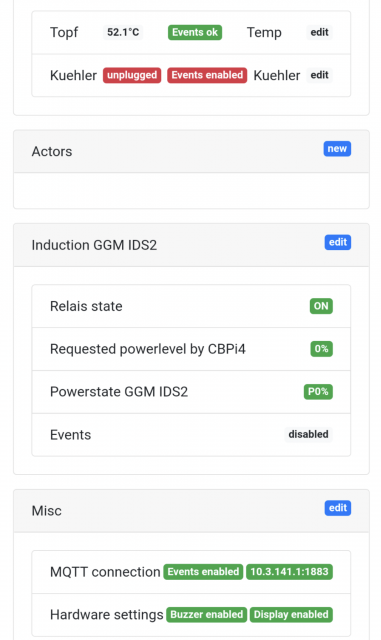The height and width of the screenshot is (640, 381).
Task: Edit the Induction GGM IDS2 settings
Action: pyautogui.click(x=338, y=242)
